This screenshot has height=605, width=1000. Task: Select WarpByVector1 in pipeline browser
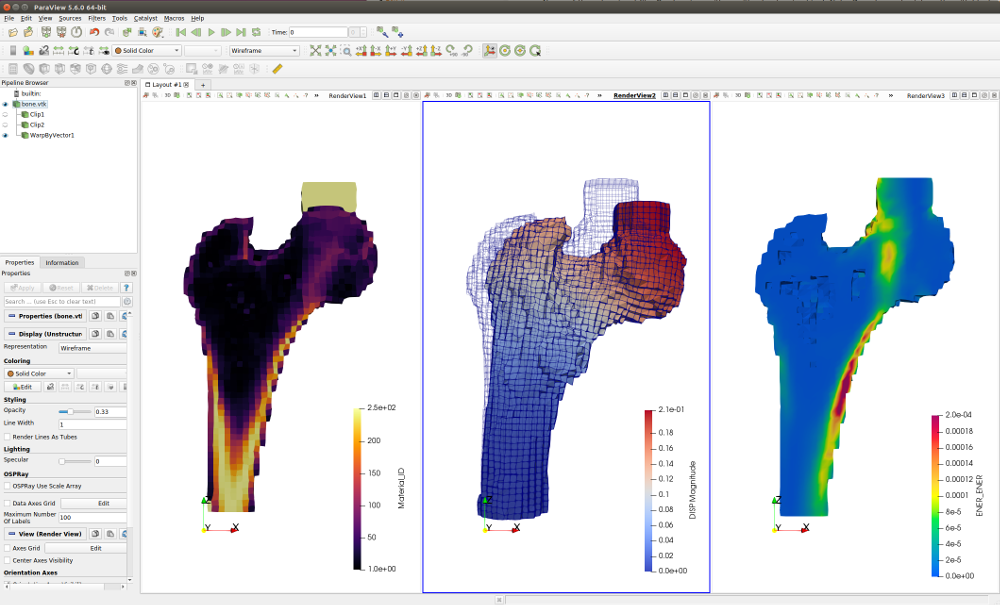52,136
